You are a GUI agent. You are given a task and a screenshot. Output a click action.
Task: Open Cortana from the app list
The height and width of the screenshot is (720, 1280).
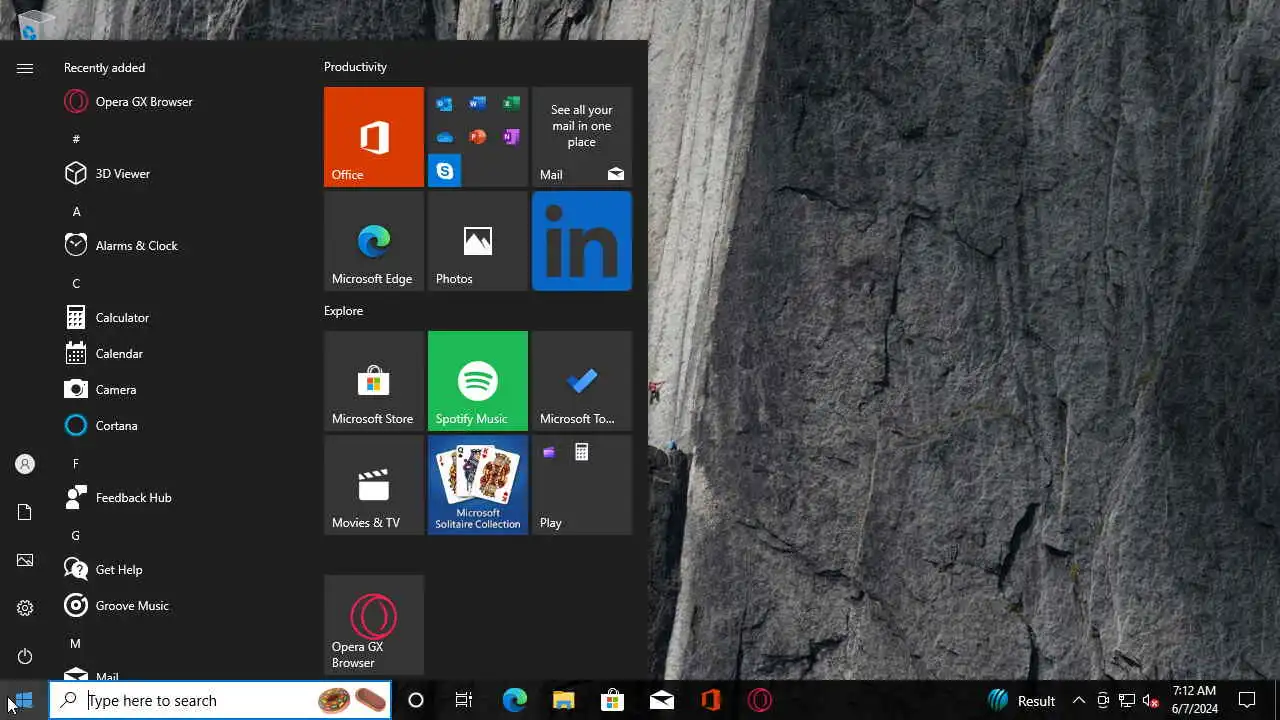[180, 426]
